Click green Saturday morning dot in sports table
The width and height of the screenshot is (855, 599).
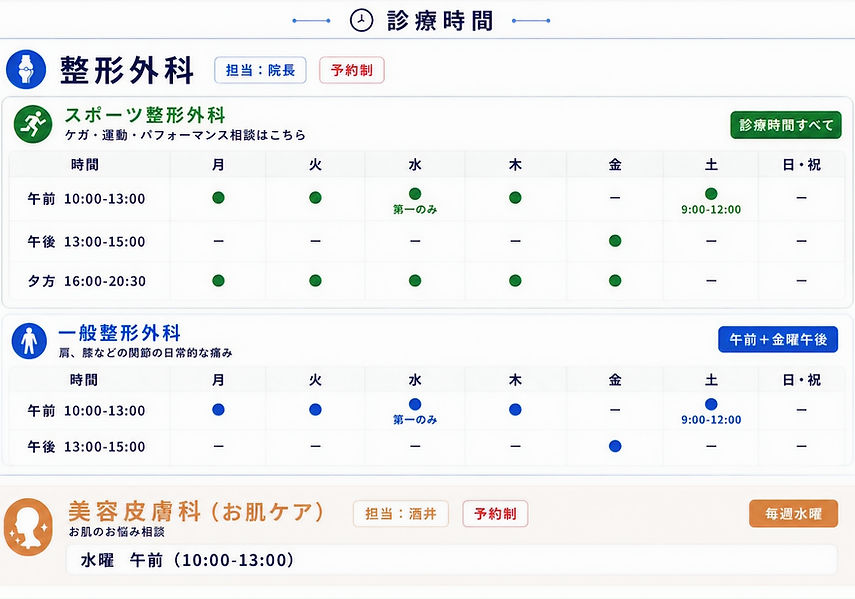click(x=711, y=193)
